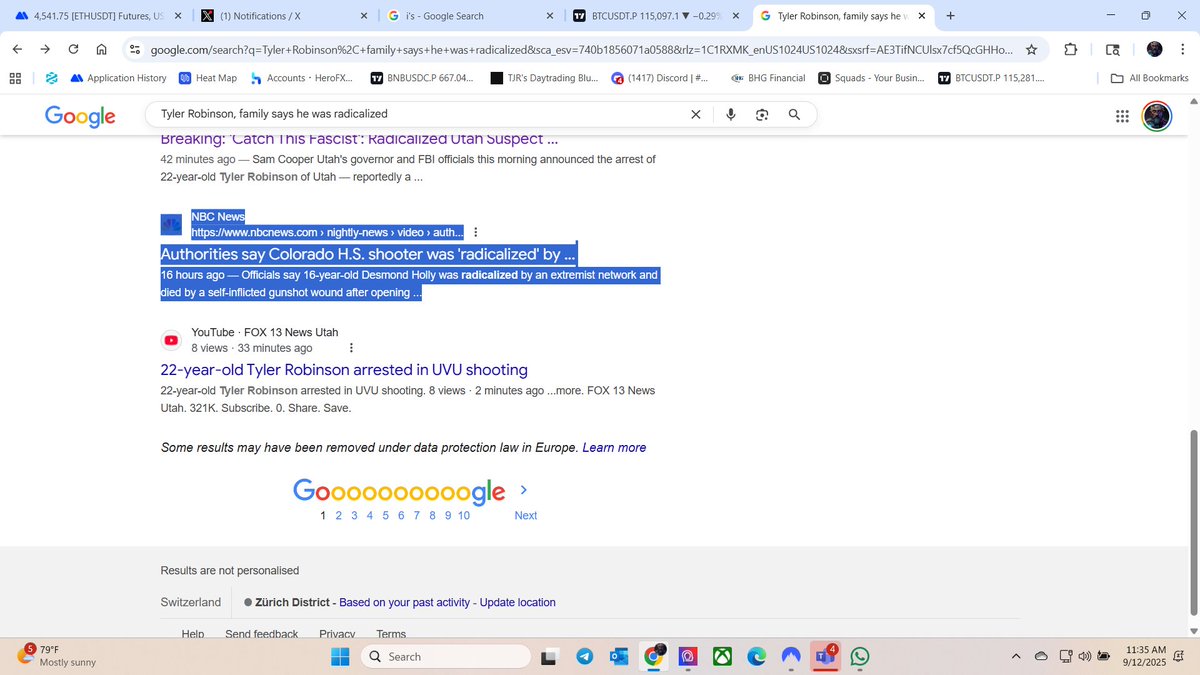Select the Update location link
The height and width of the screenshot is (675, 1200).
[517, 602]
